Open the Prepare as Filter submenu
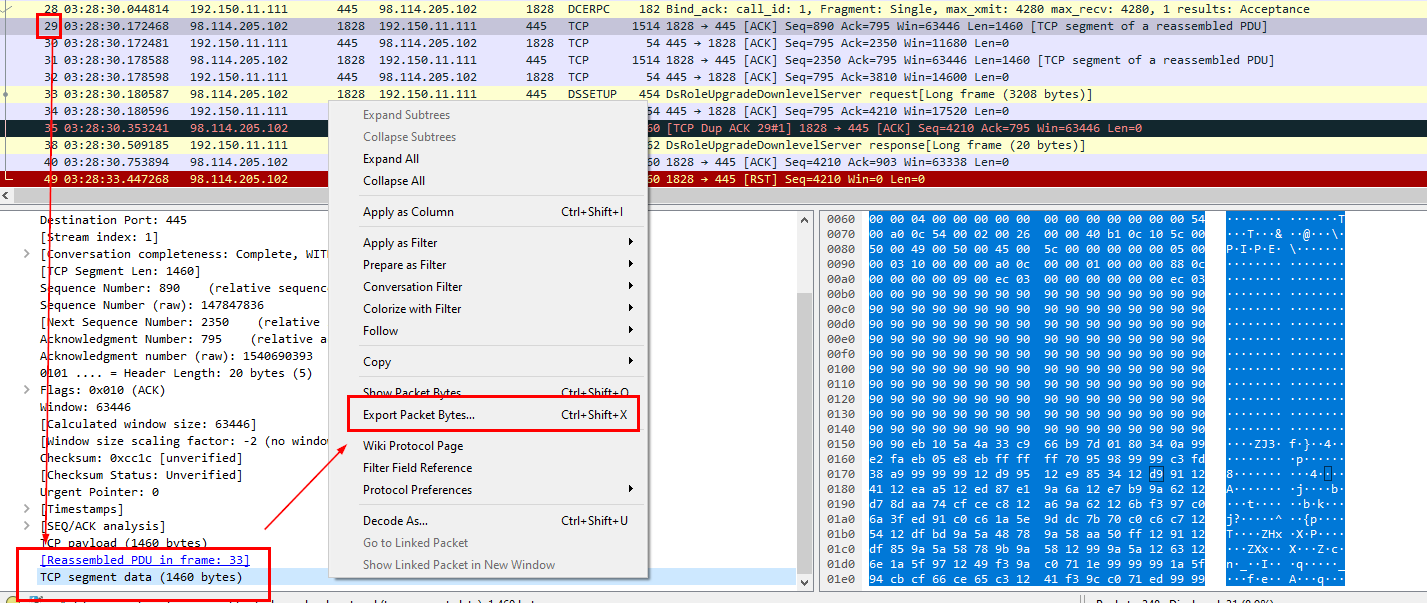This screenshot has width=1427, height=603. point(404,265)
